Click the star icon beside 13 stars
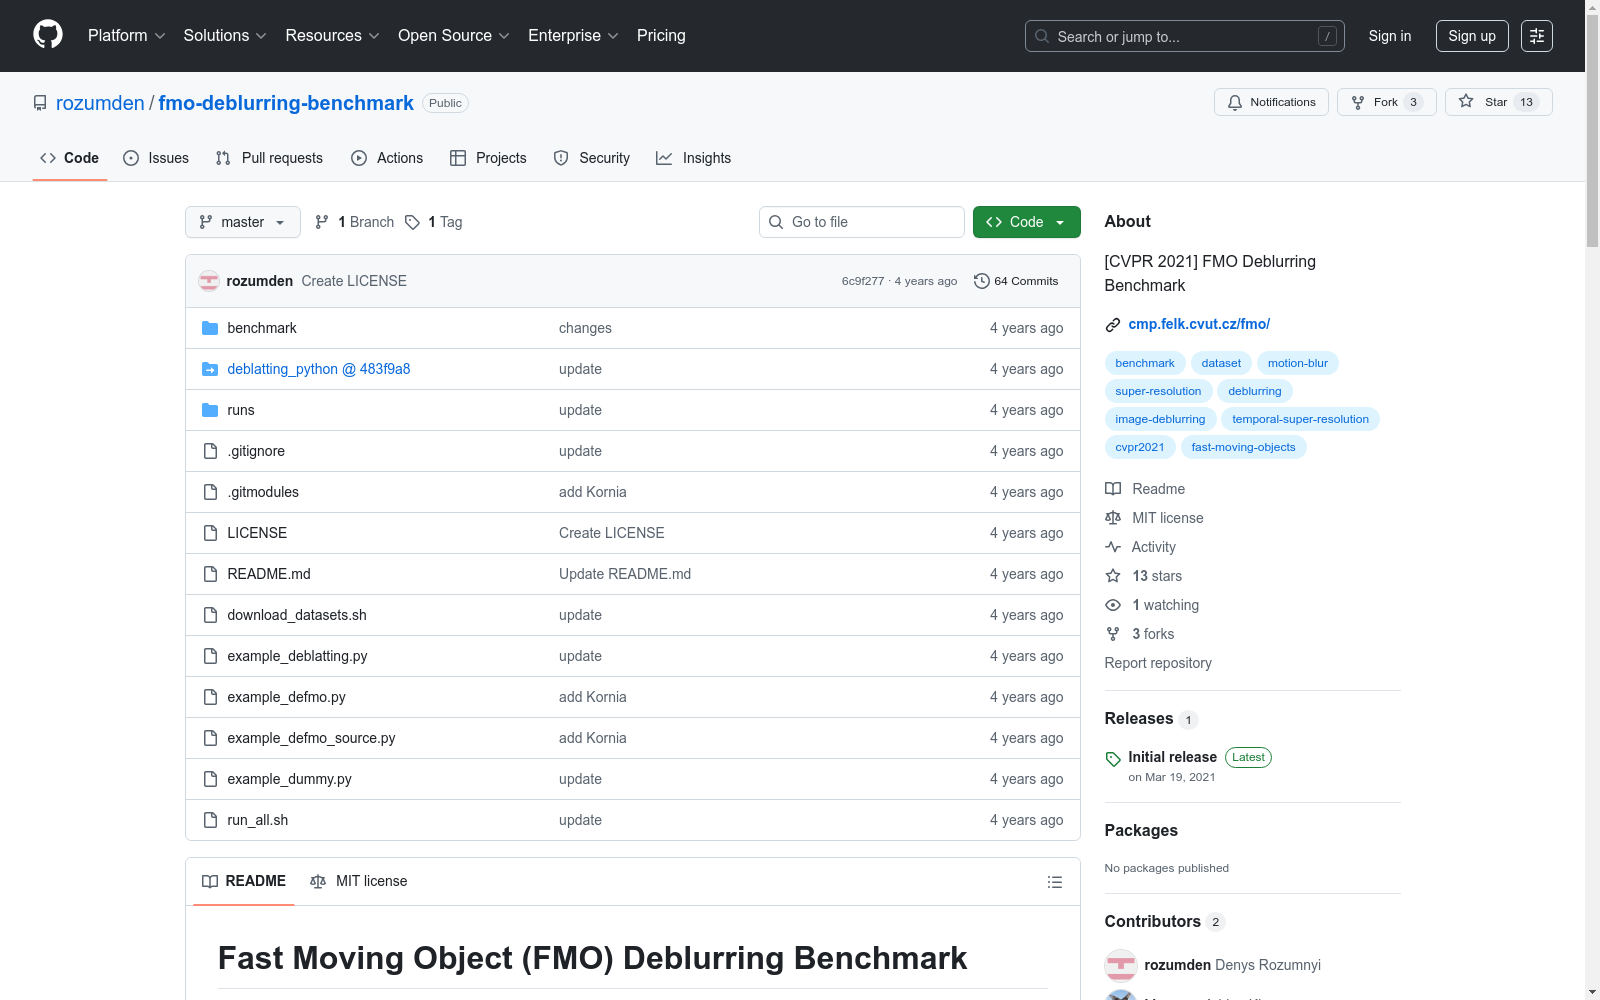The height and width of the screenshot is (1000, 1600). click(x=1113, y=576)
